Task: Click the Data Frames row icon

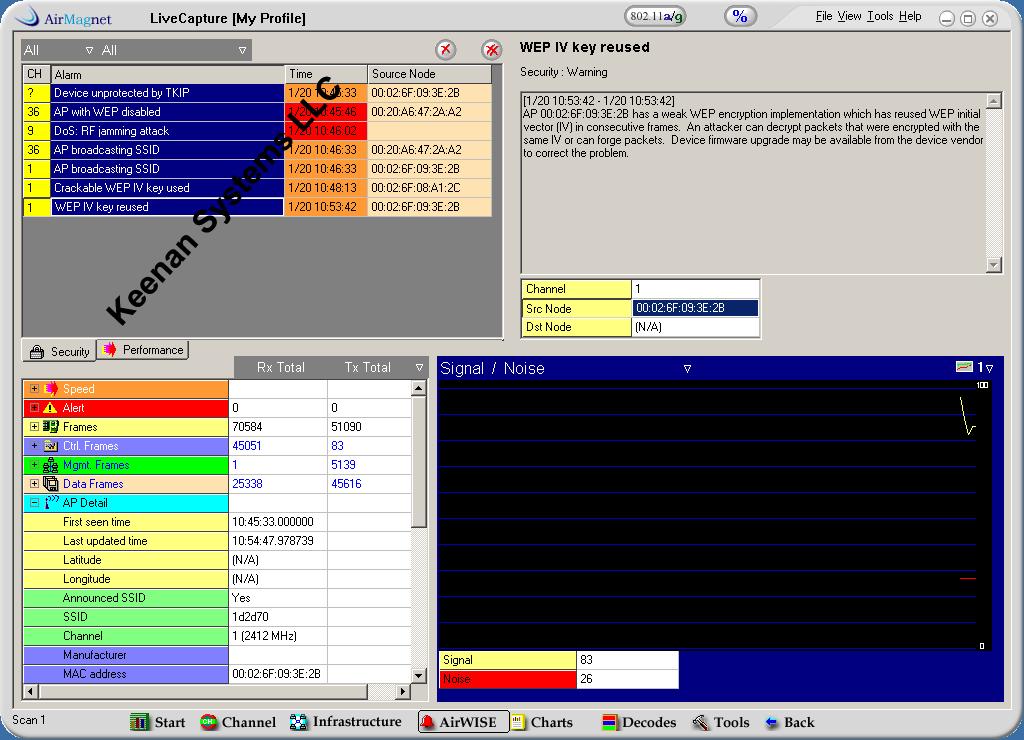Action: (x=50, y=483)
